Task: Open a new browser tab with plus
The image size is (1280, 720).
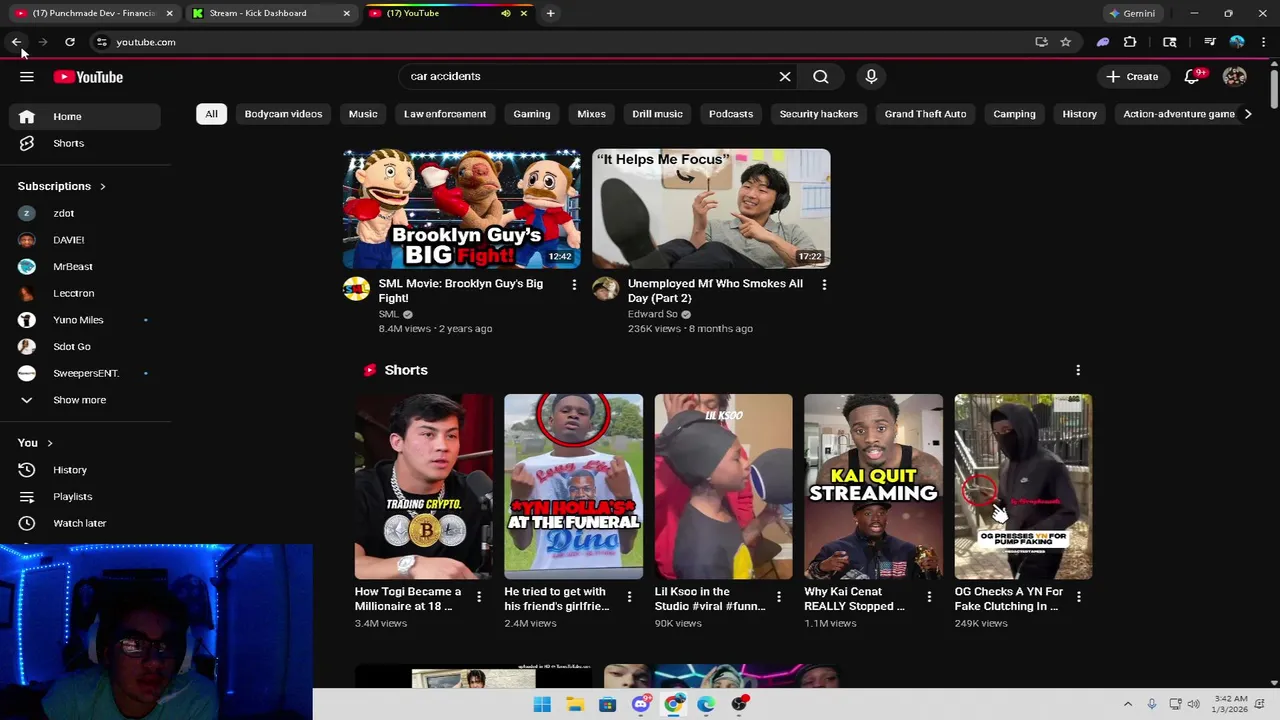Action: (x=550, y=13)
